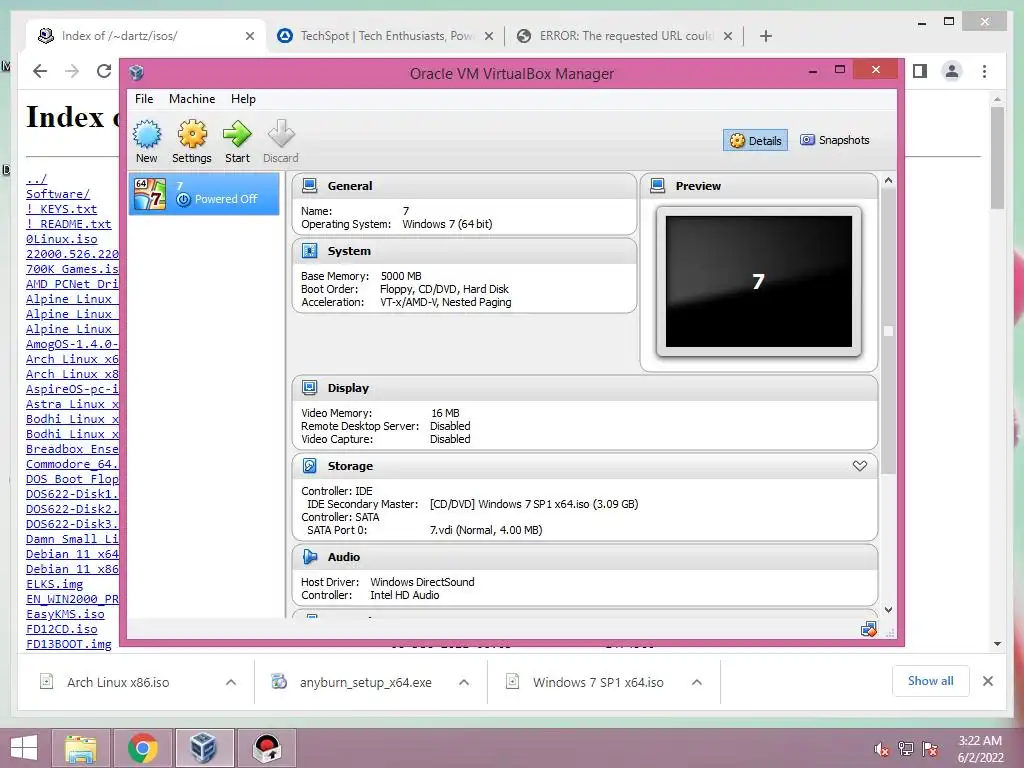Click VirtualBox cube icon on taskbar
The height and width of the screenshot is (768, 1024).
(204, 748)
